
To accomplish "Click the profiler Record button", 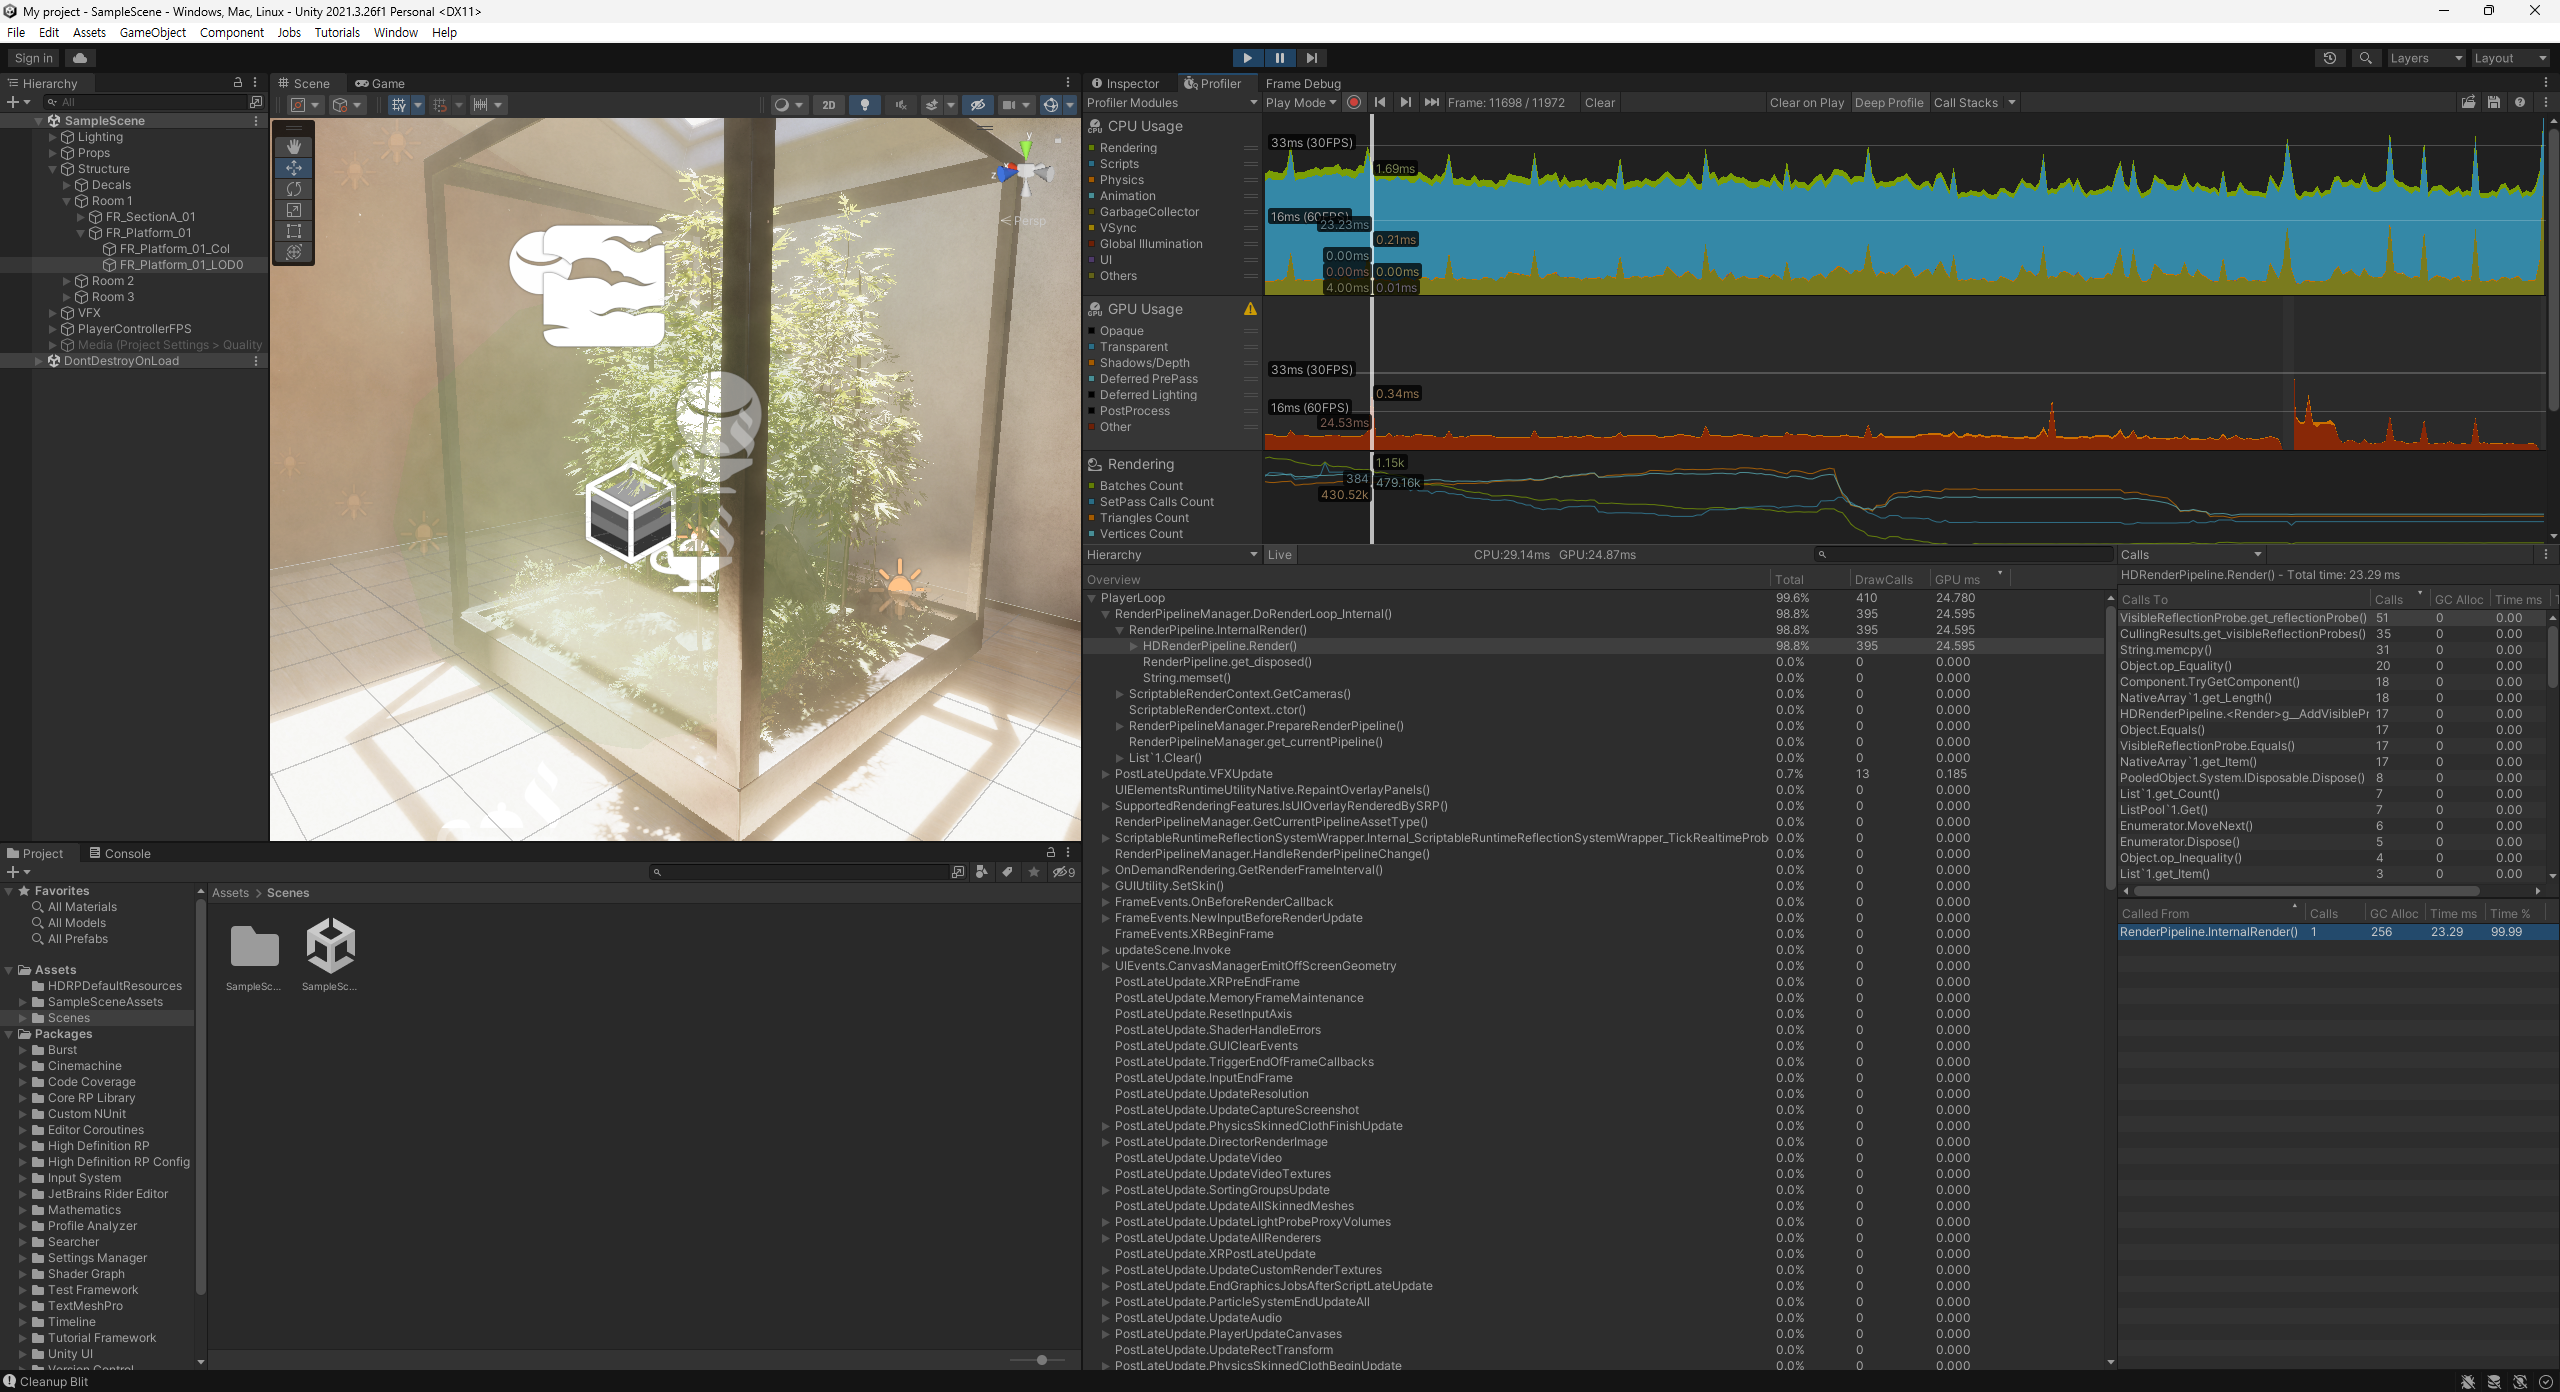I will pos(1354,103).
